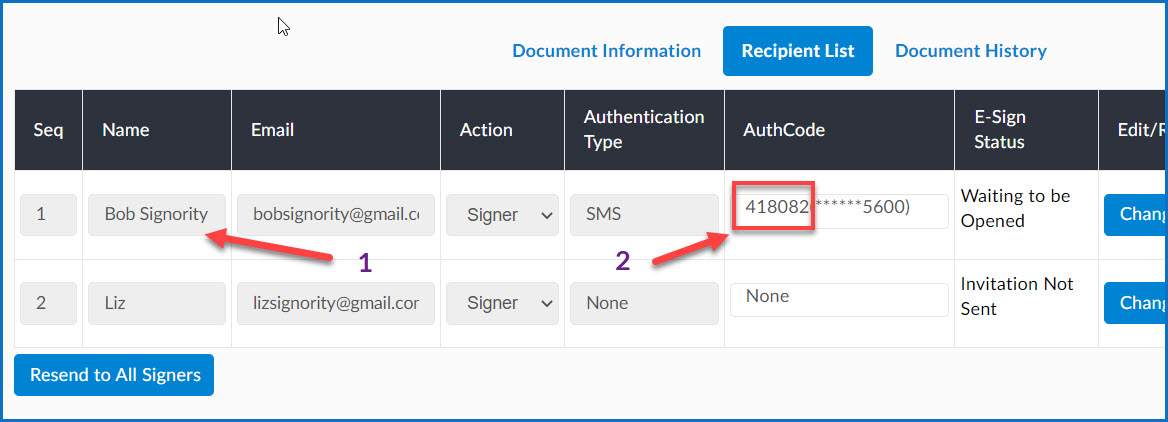Click the Bob Signority name field
Screen dimensions: 1168x422
tap(156, 215)
